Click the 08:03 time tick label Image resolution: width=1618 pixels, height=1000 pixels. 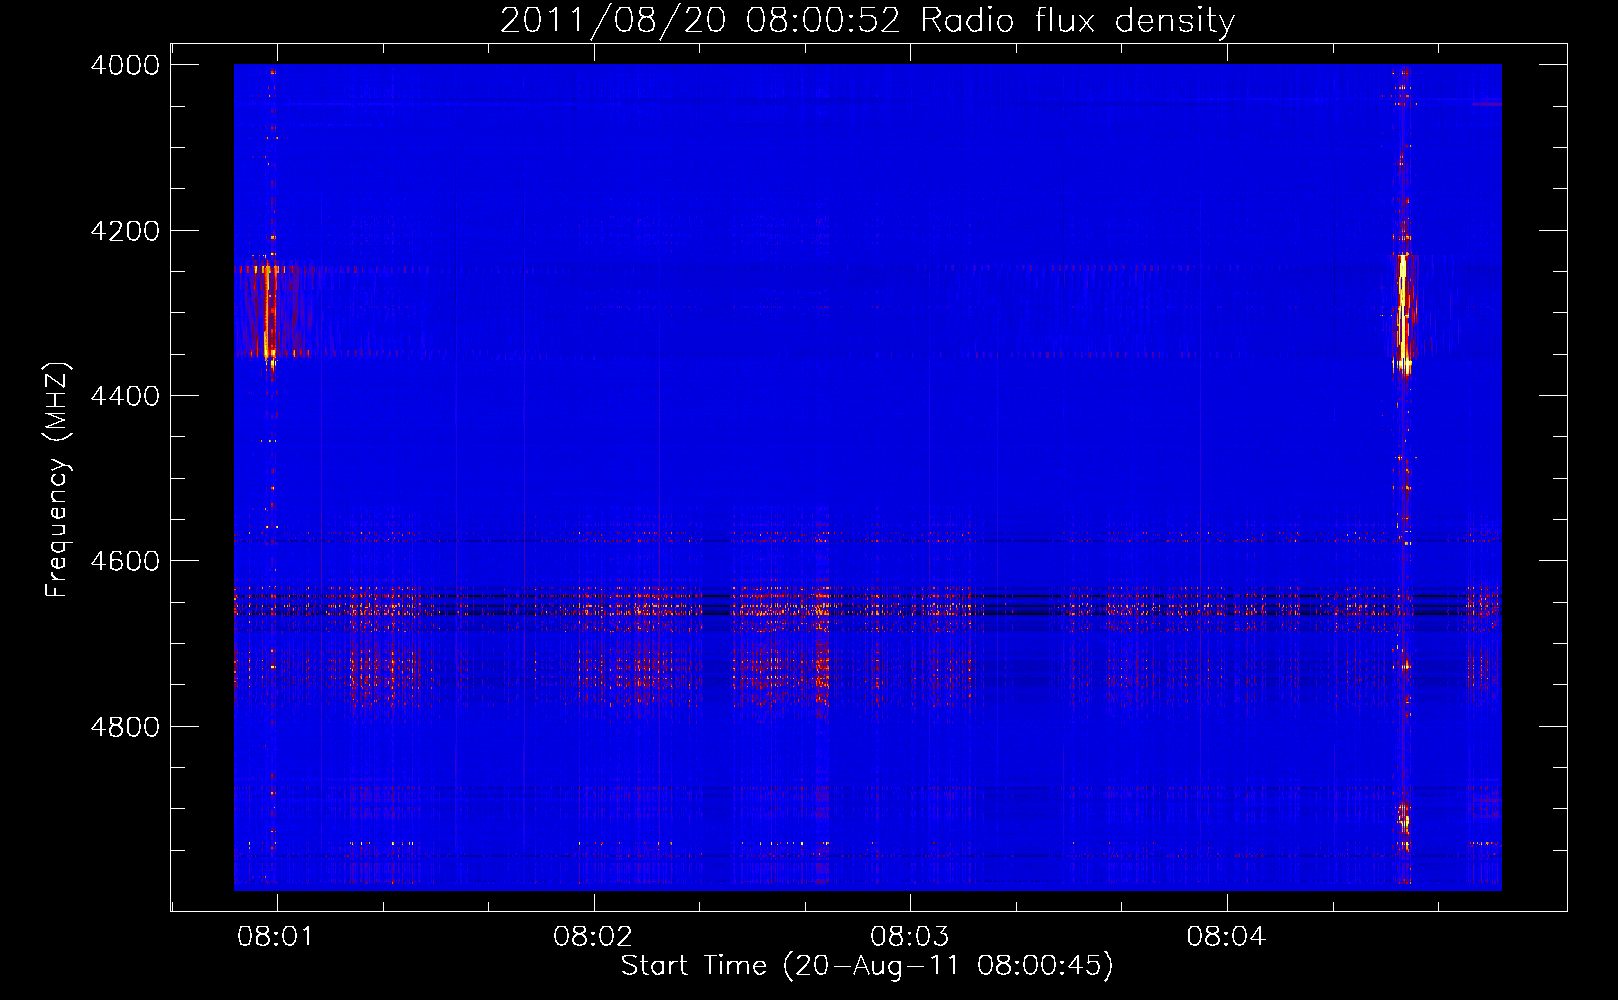910,937
